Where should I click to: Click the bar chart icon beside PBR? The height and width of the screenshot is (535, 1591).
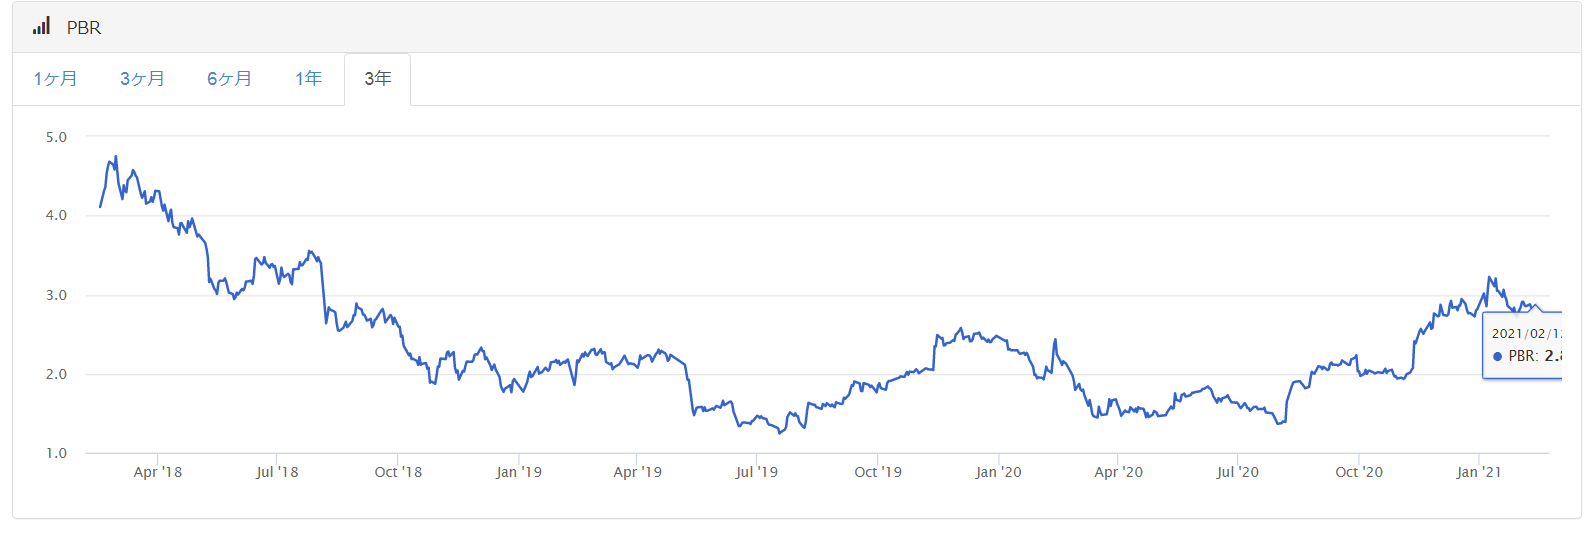tap(41, 27)
